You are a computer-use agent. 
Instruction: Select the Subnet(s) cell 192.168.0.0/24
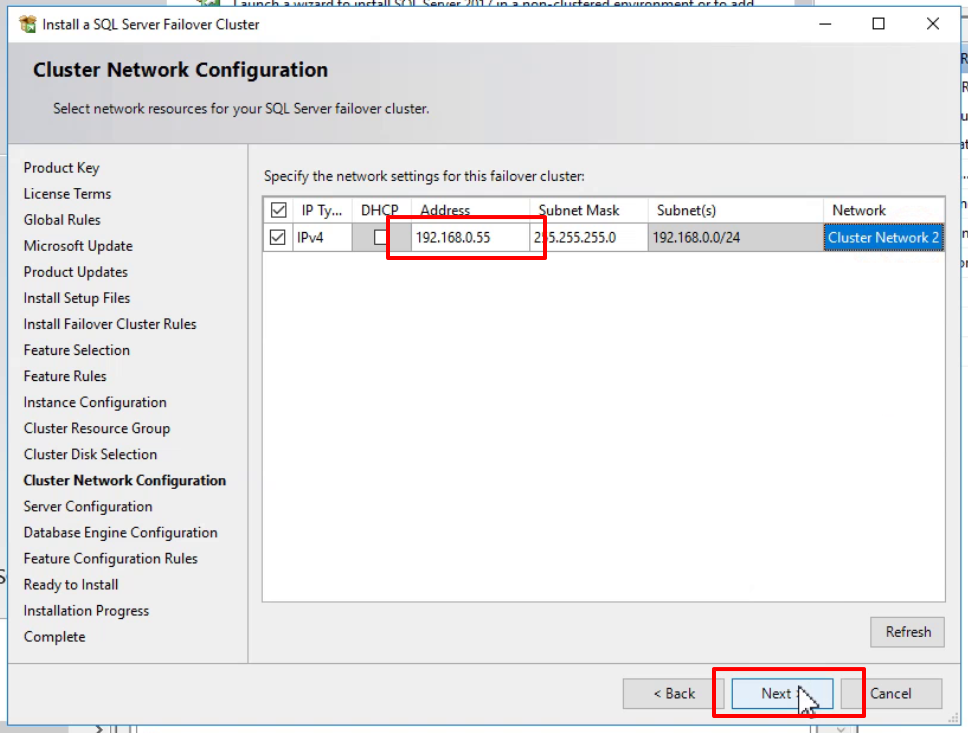pos(735,238)
